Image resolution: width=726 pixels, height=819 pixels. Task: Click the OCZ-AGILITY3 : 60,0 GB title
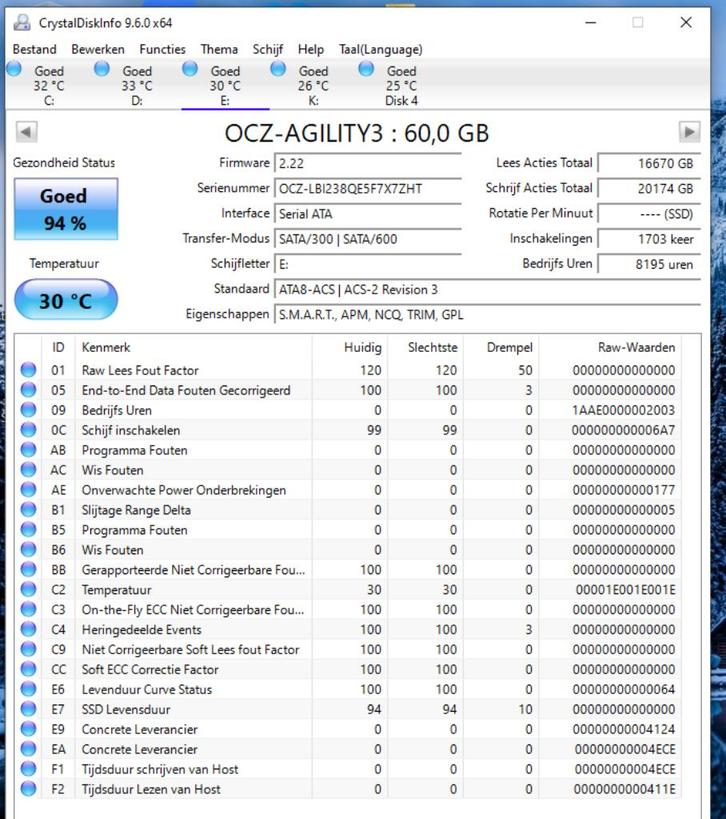pyautogui.click(x=357, y=133)
